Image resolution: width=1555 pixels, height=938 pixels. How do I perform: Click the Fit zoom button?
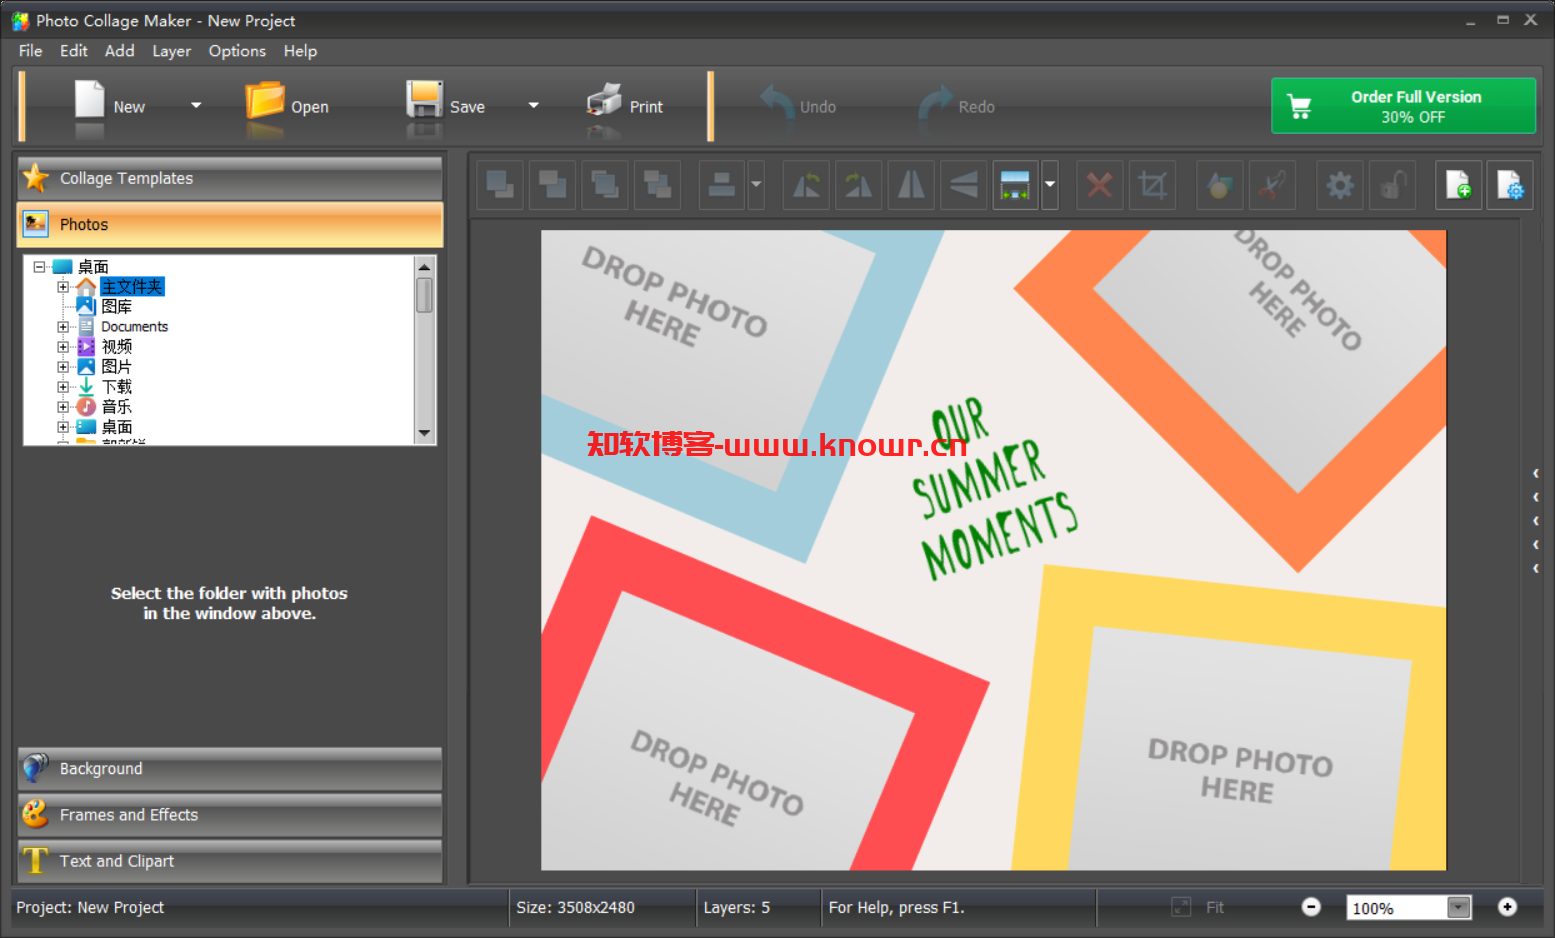pyautogui.click(x=1198, y=907)
